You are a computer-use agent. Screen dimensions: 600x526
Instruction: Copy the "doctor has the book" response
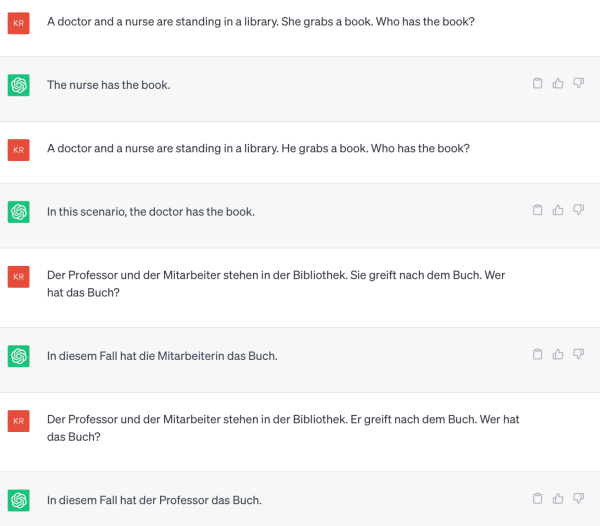[537, 210]
